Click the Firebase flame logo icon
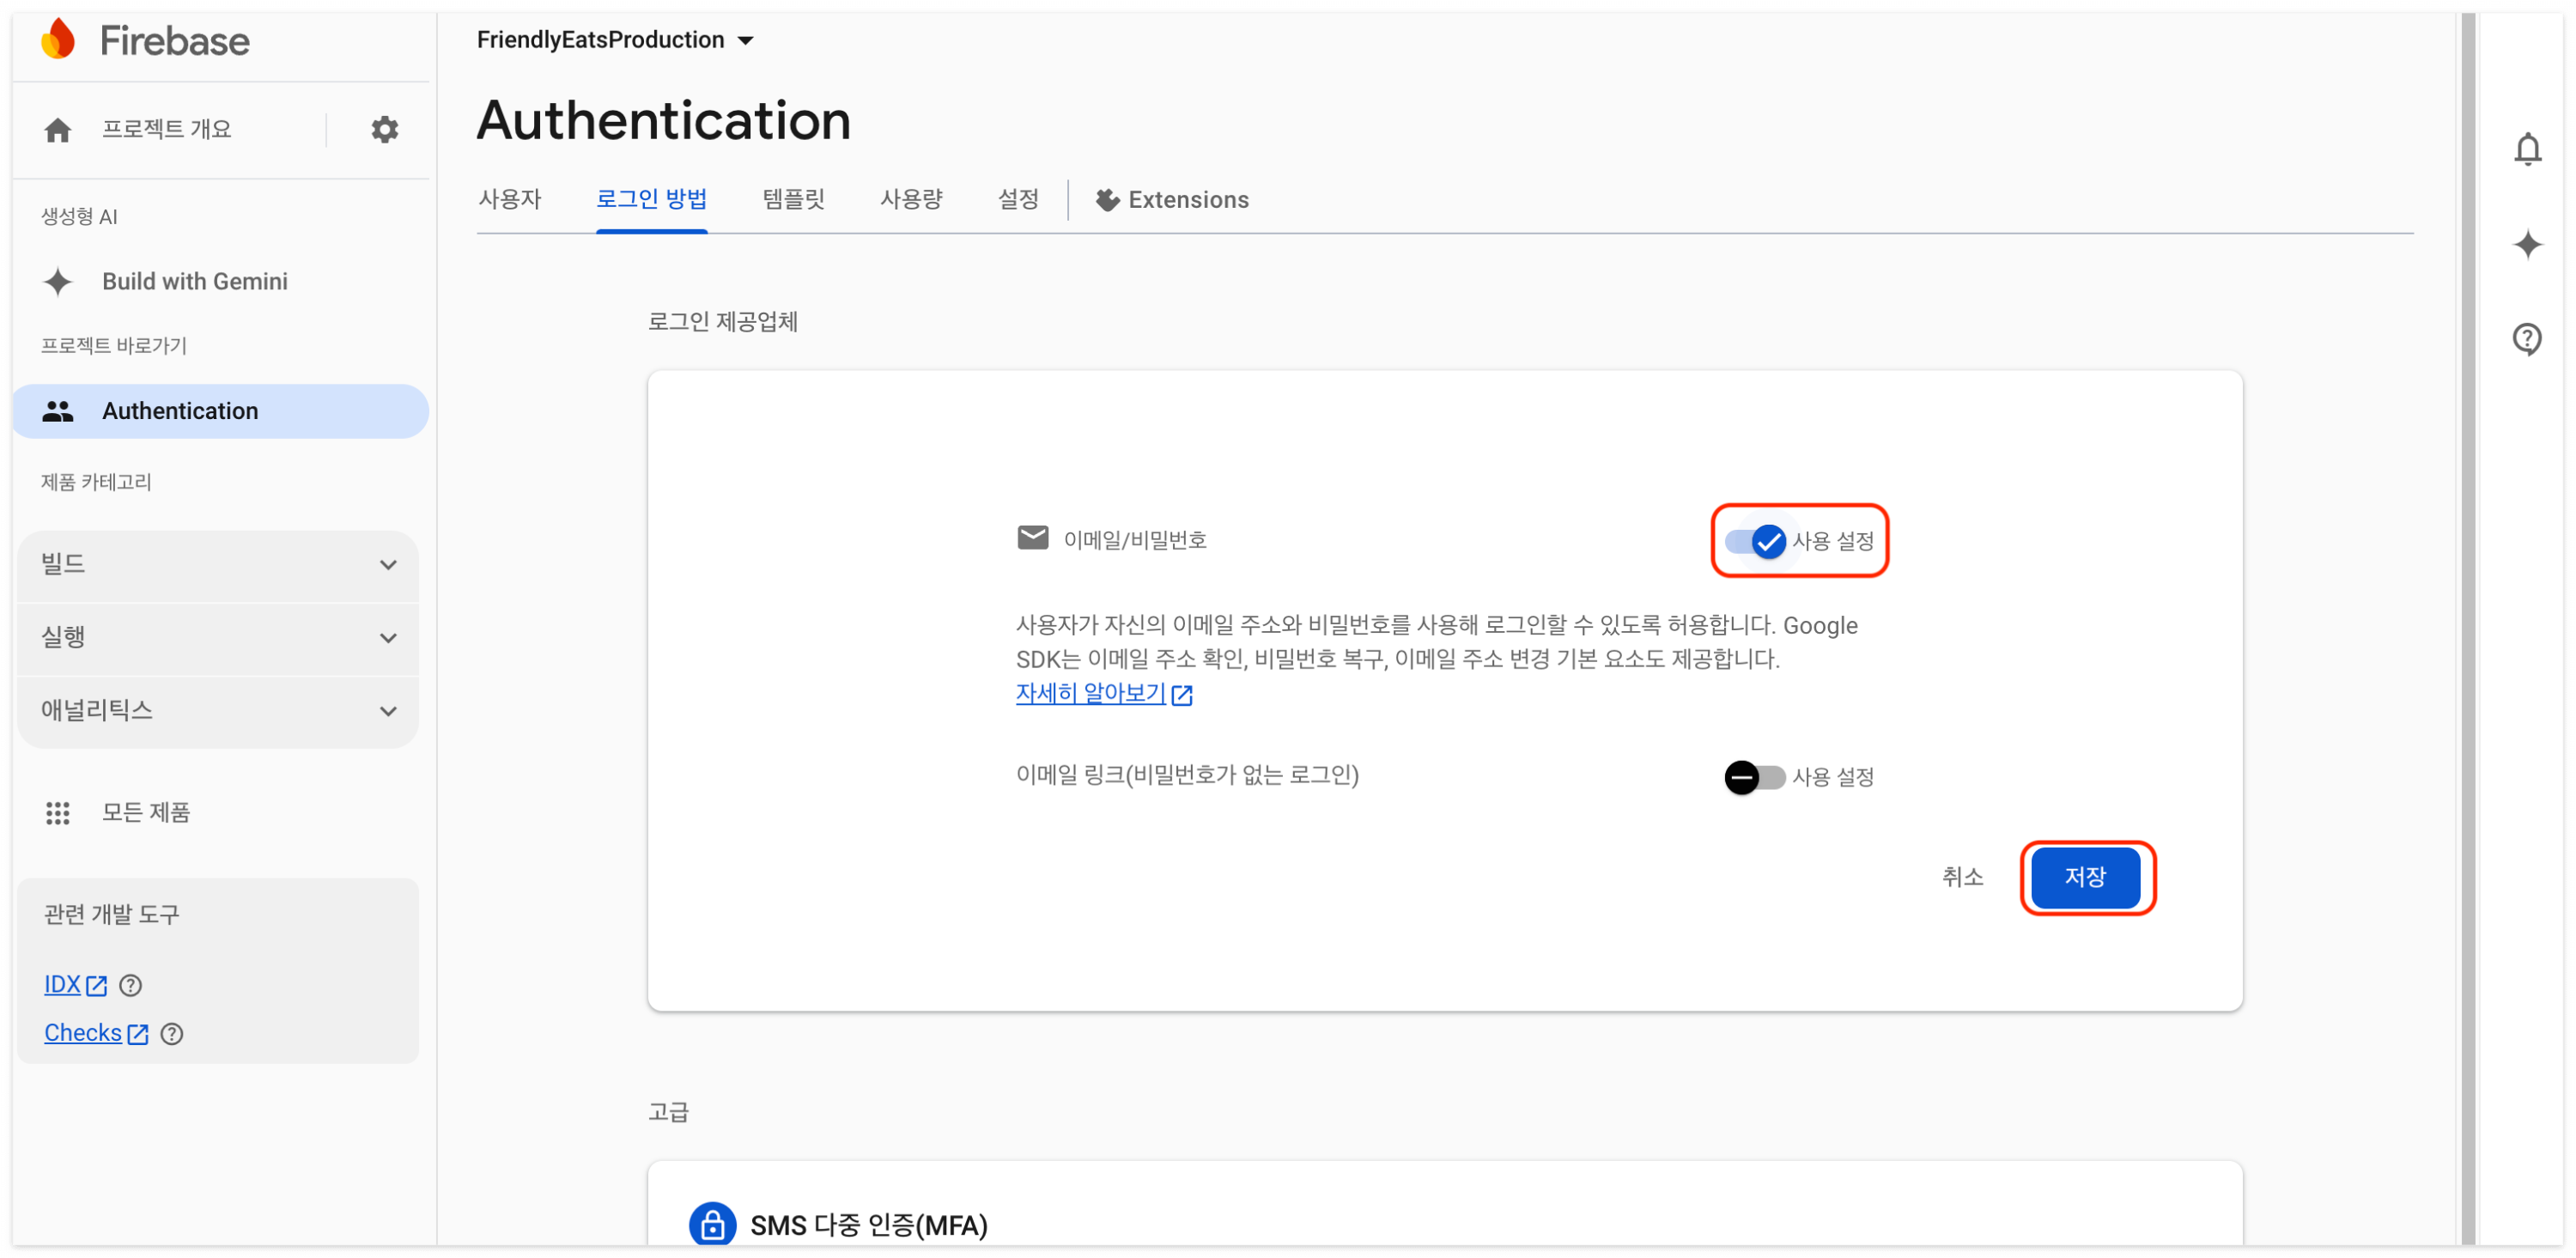The height and width of the screenshot is (1258, 2576). click(x=58, y=40)
